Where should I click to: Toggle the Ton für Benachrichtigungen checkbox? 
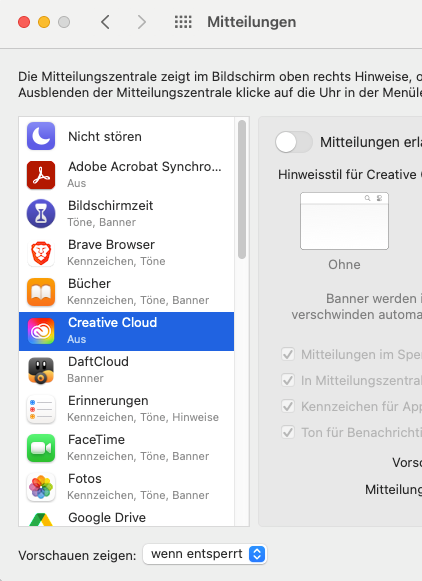(288, 432)
